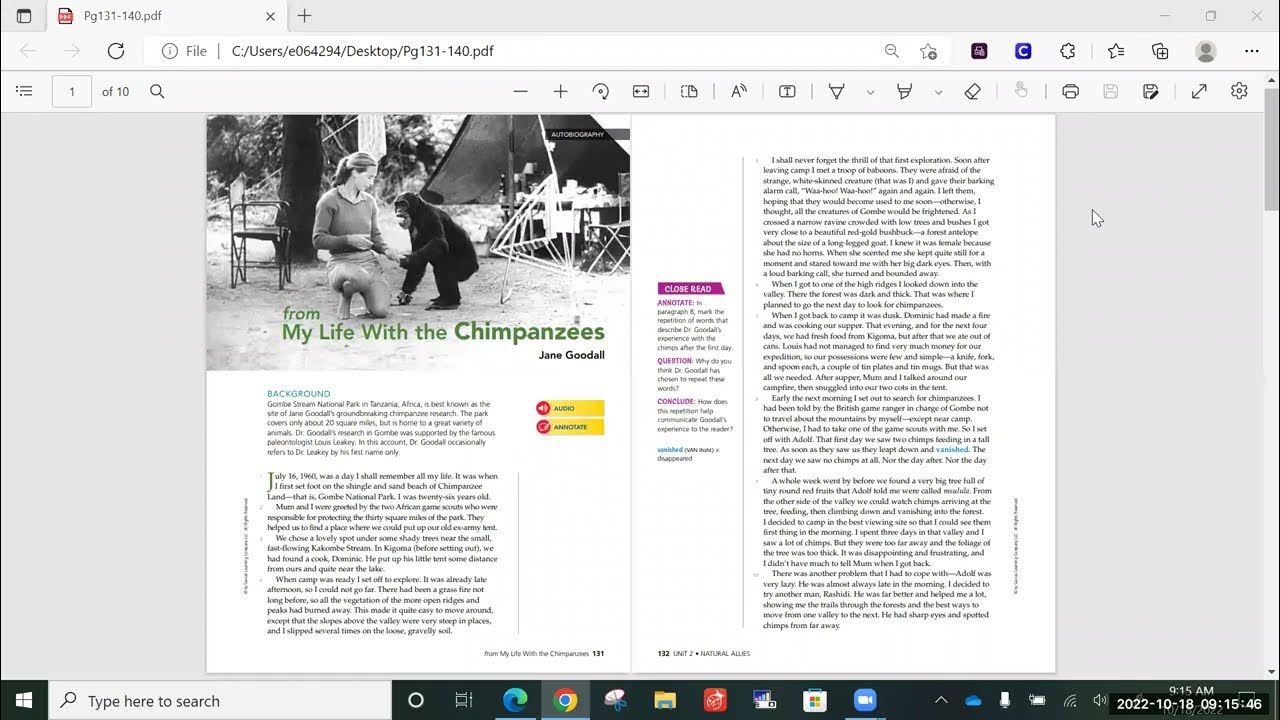1280x720 pixels.
Task: Click the CLOSE READ sidebar label
Action: tap(690, 289)
